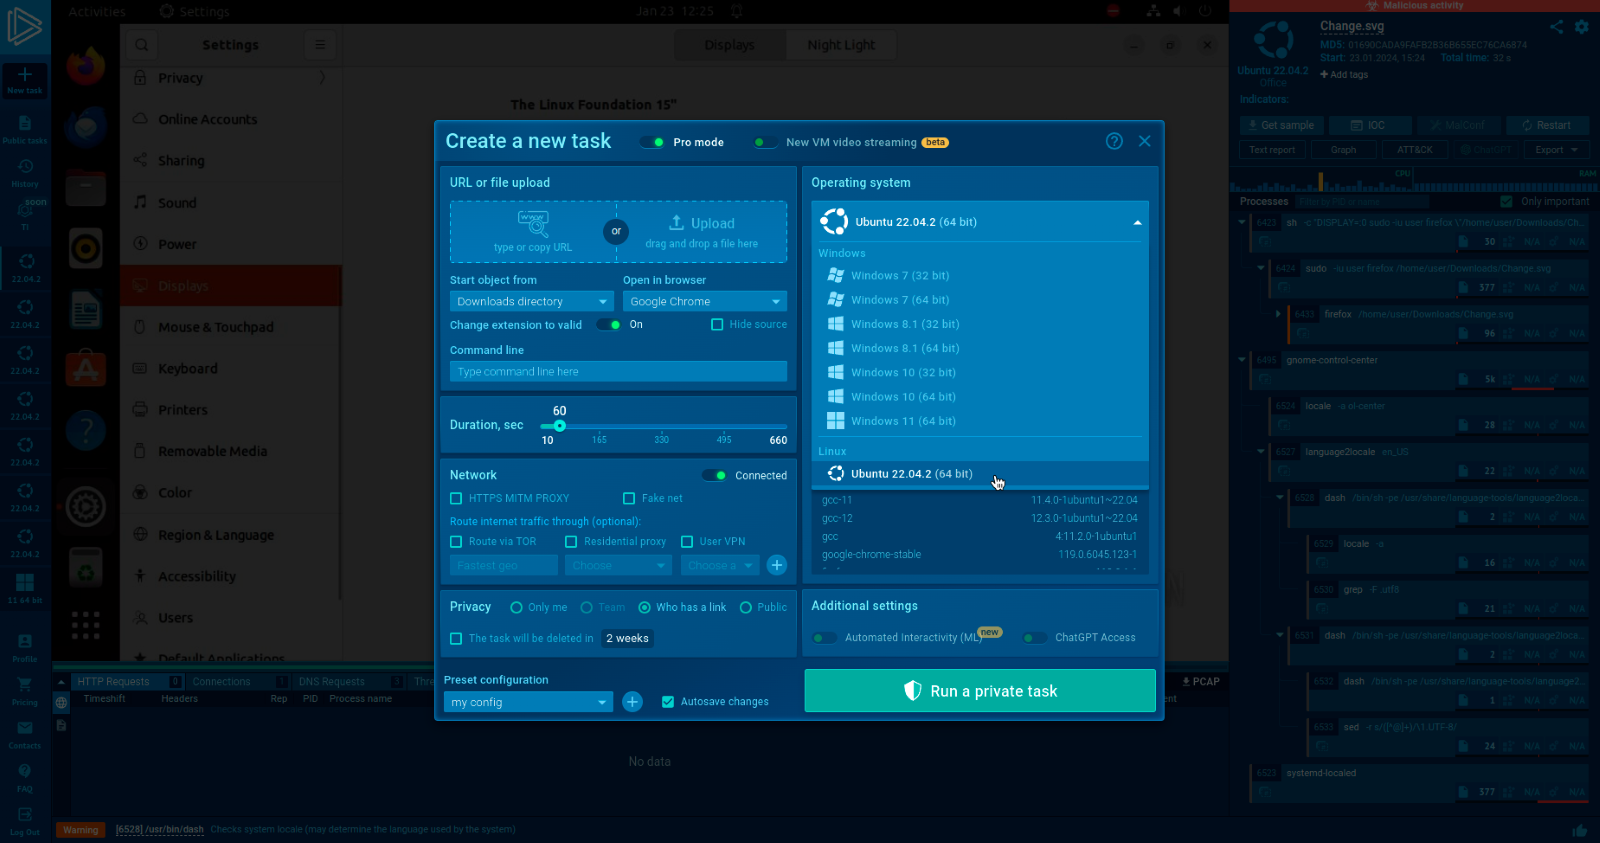Toggle the Pro mode switch
This screenshot has width=1600, height=843.
tap(652, 142)
